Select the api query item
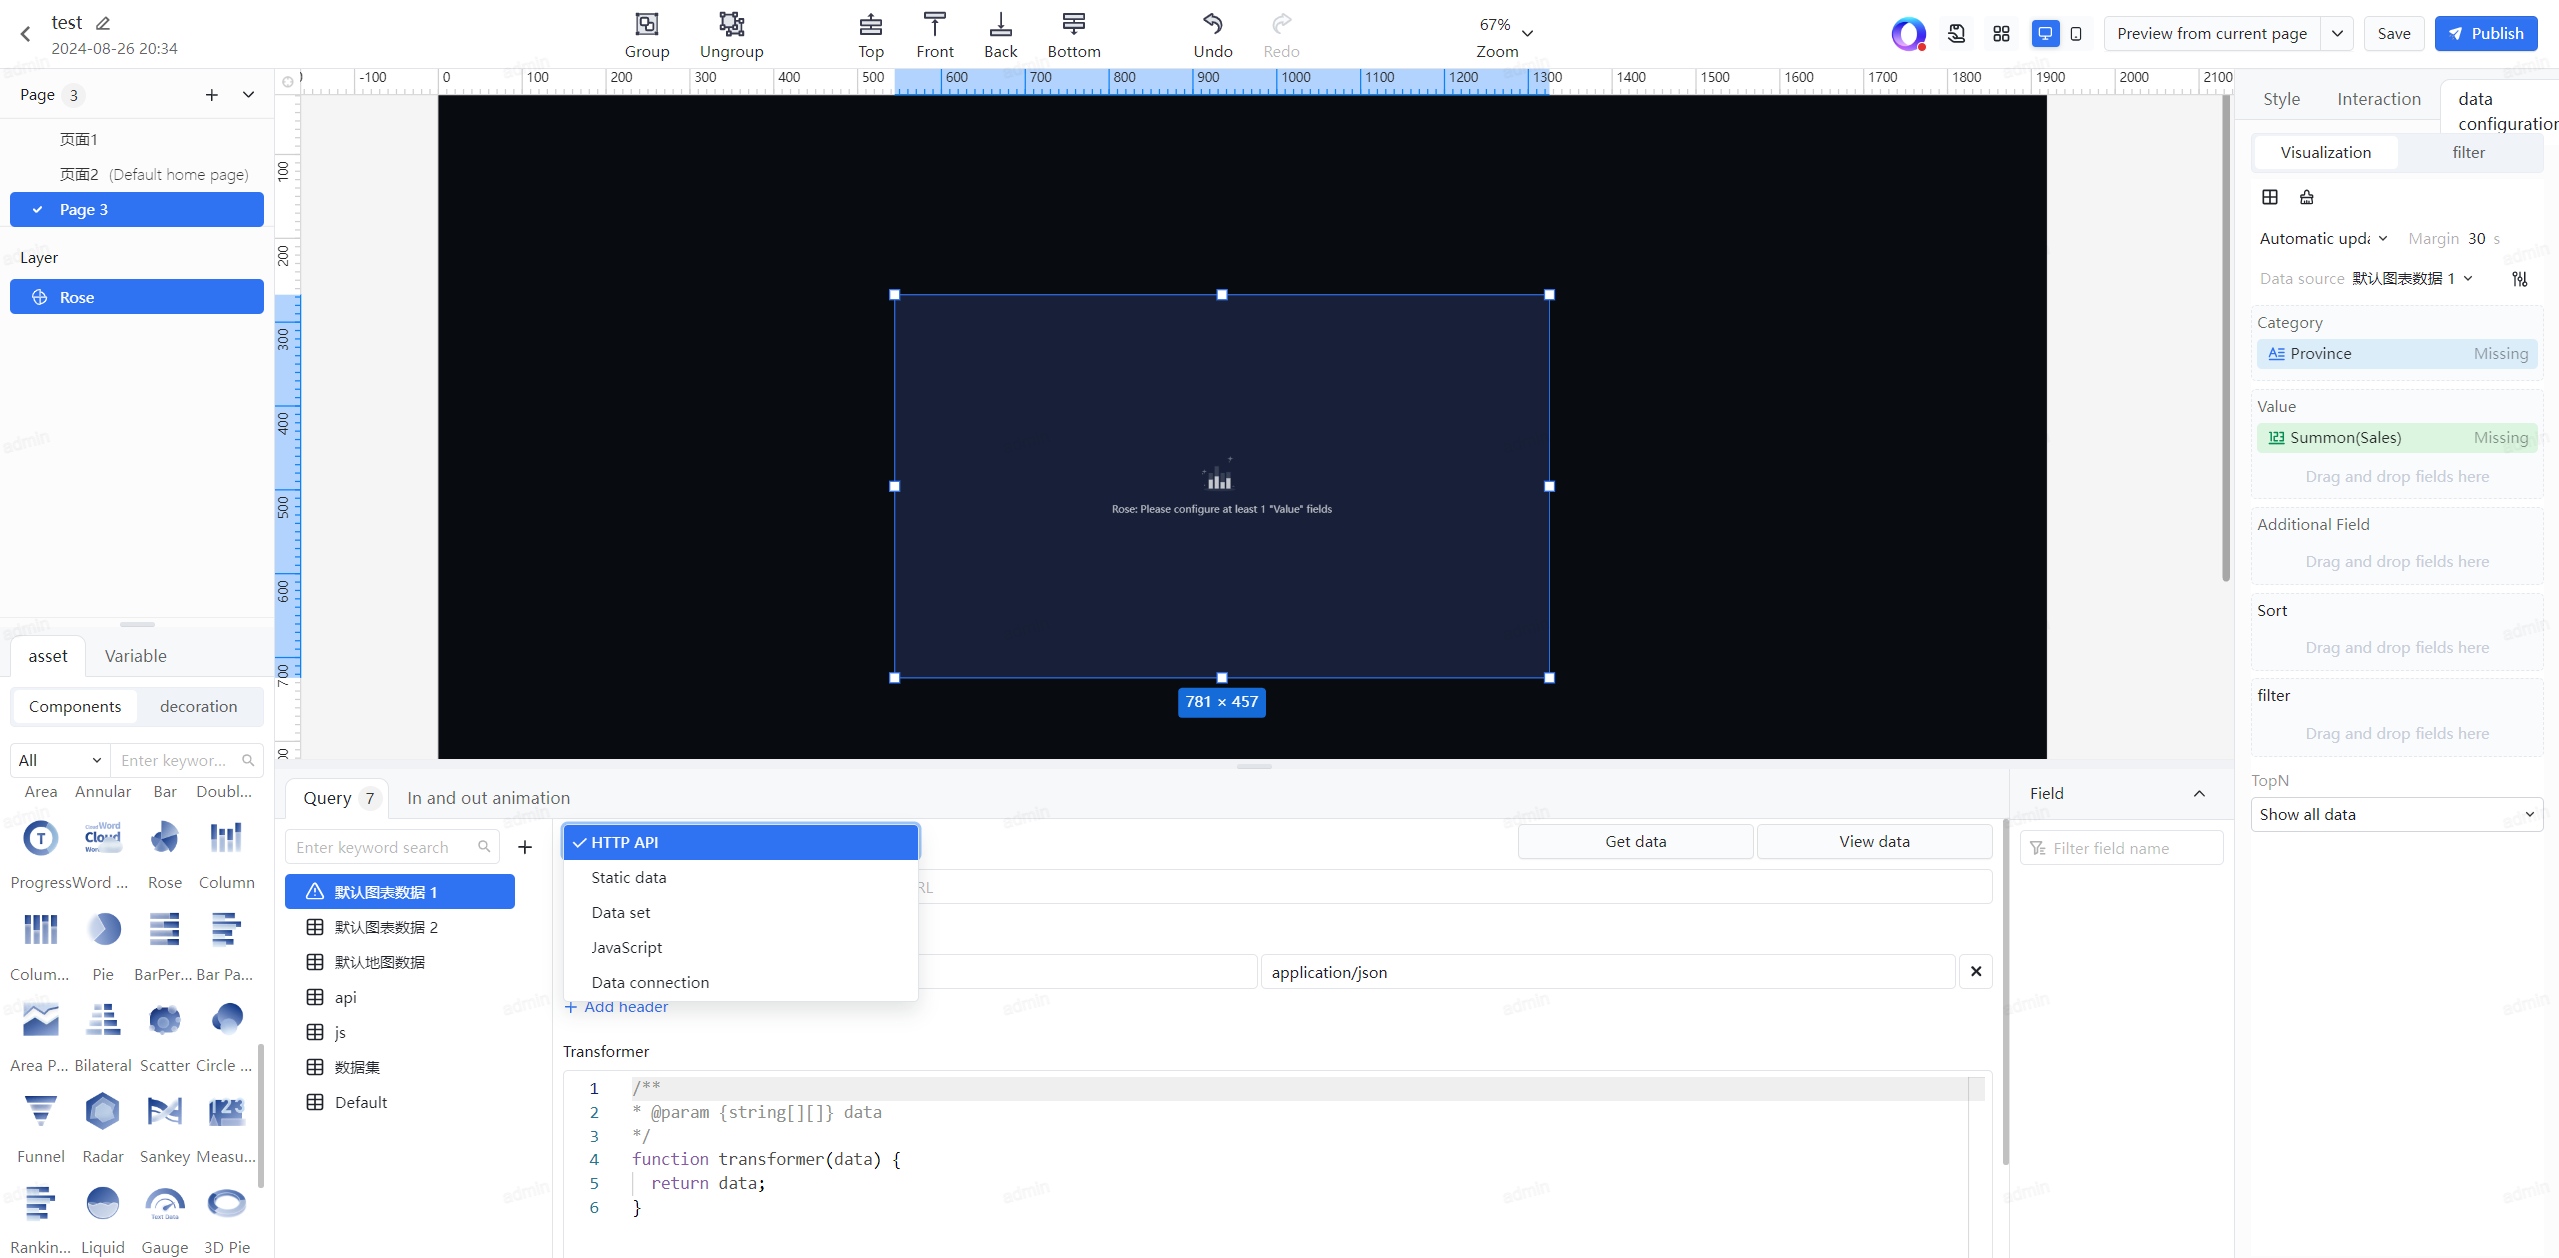 [400, 997]
